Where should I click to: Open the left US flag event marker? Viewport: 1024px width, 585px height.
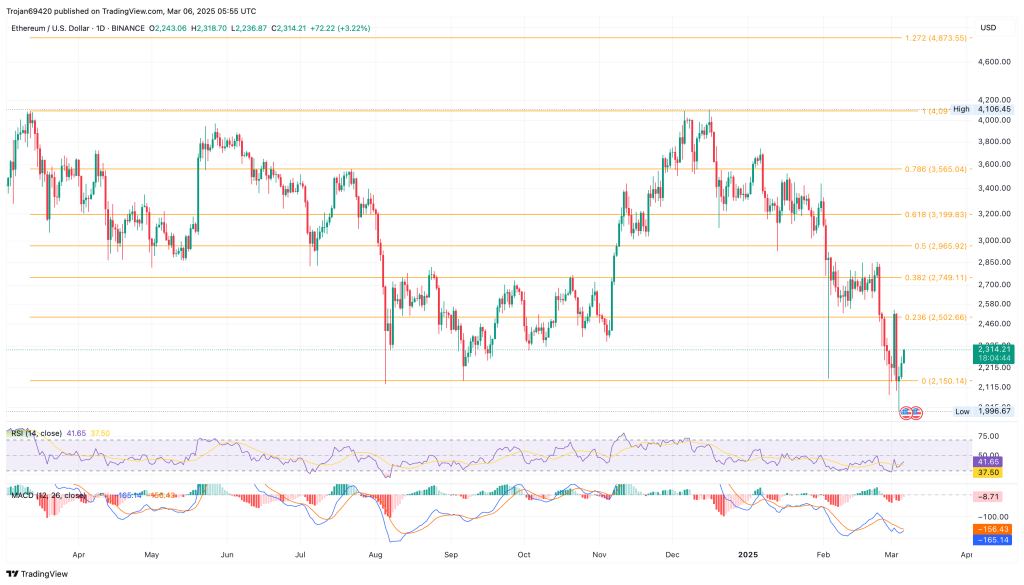click(906, 413)
